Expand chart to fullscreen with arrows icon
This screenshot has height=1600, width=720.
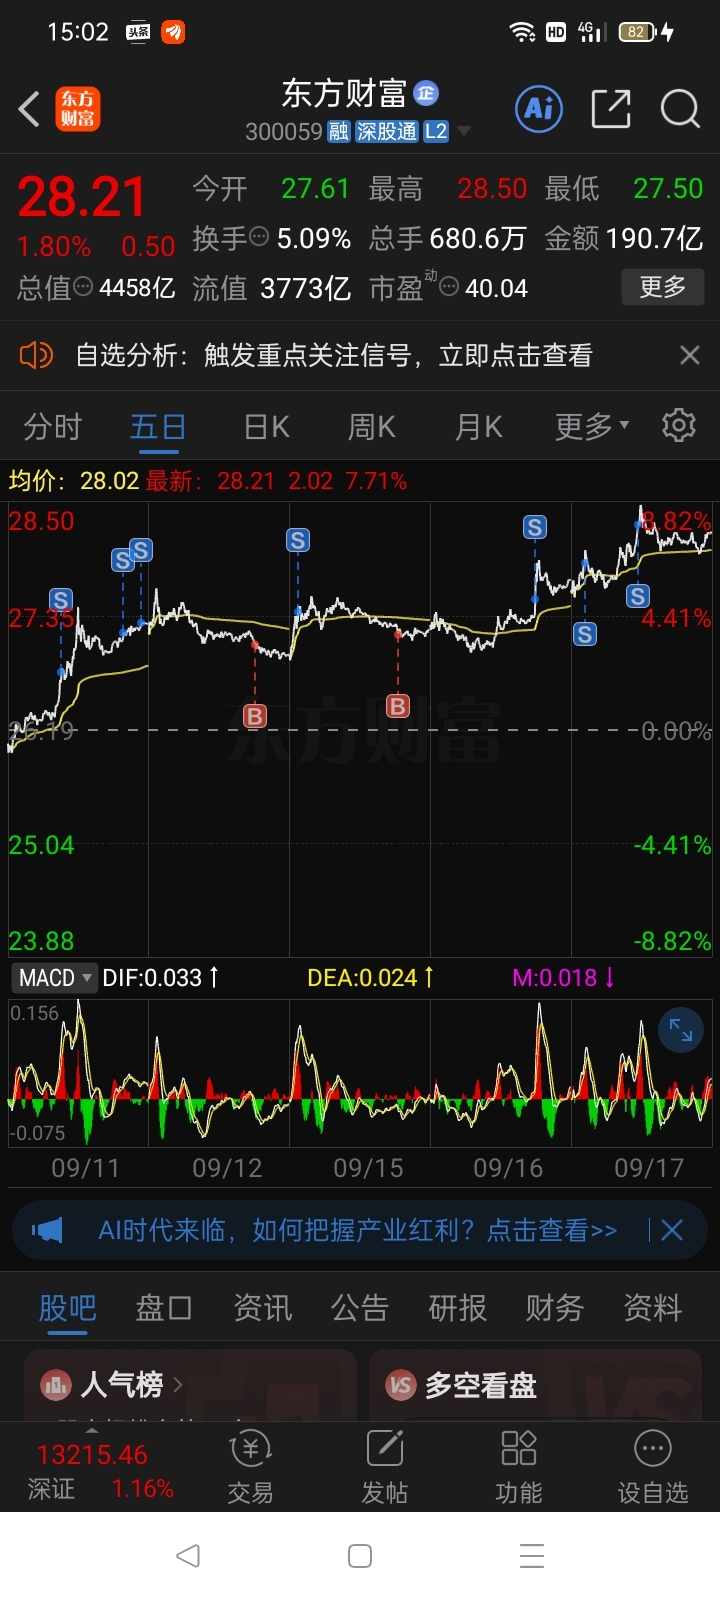681,1030
